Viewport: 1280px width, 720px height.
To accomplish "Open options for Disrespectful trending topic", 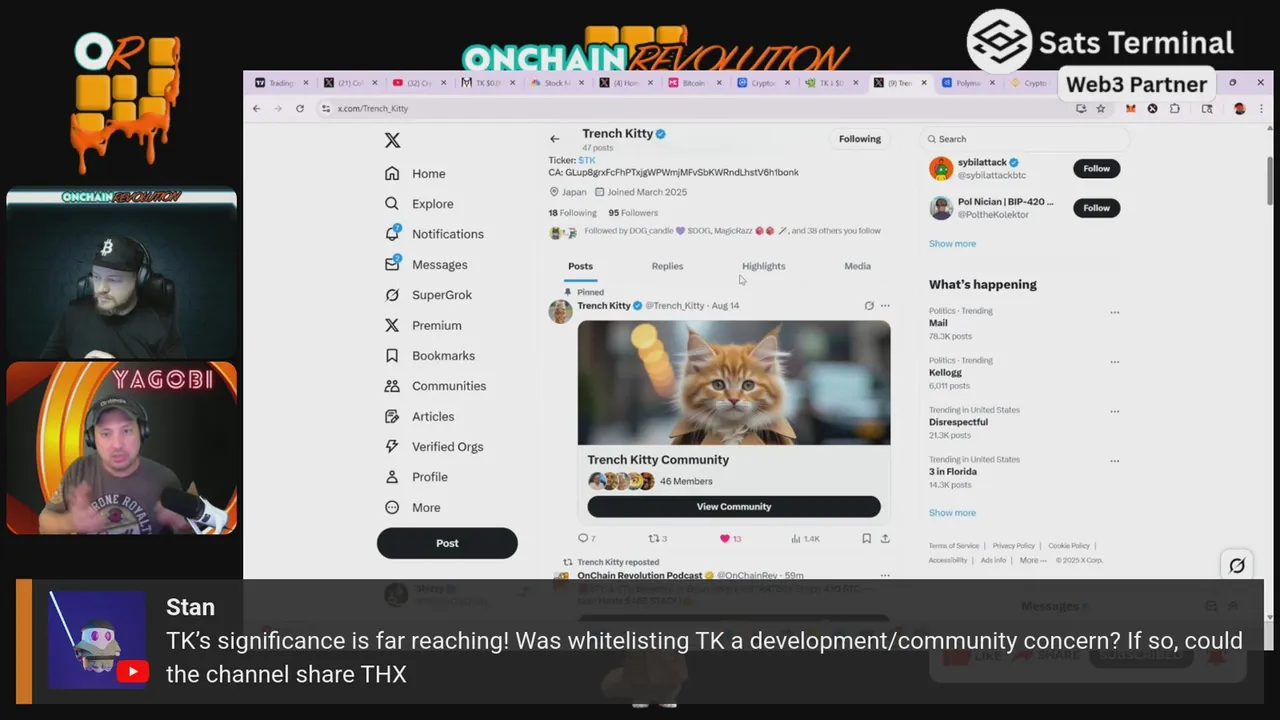I will click(1114, 411).
